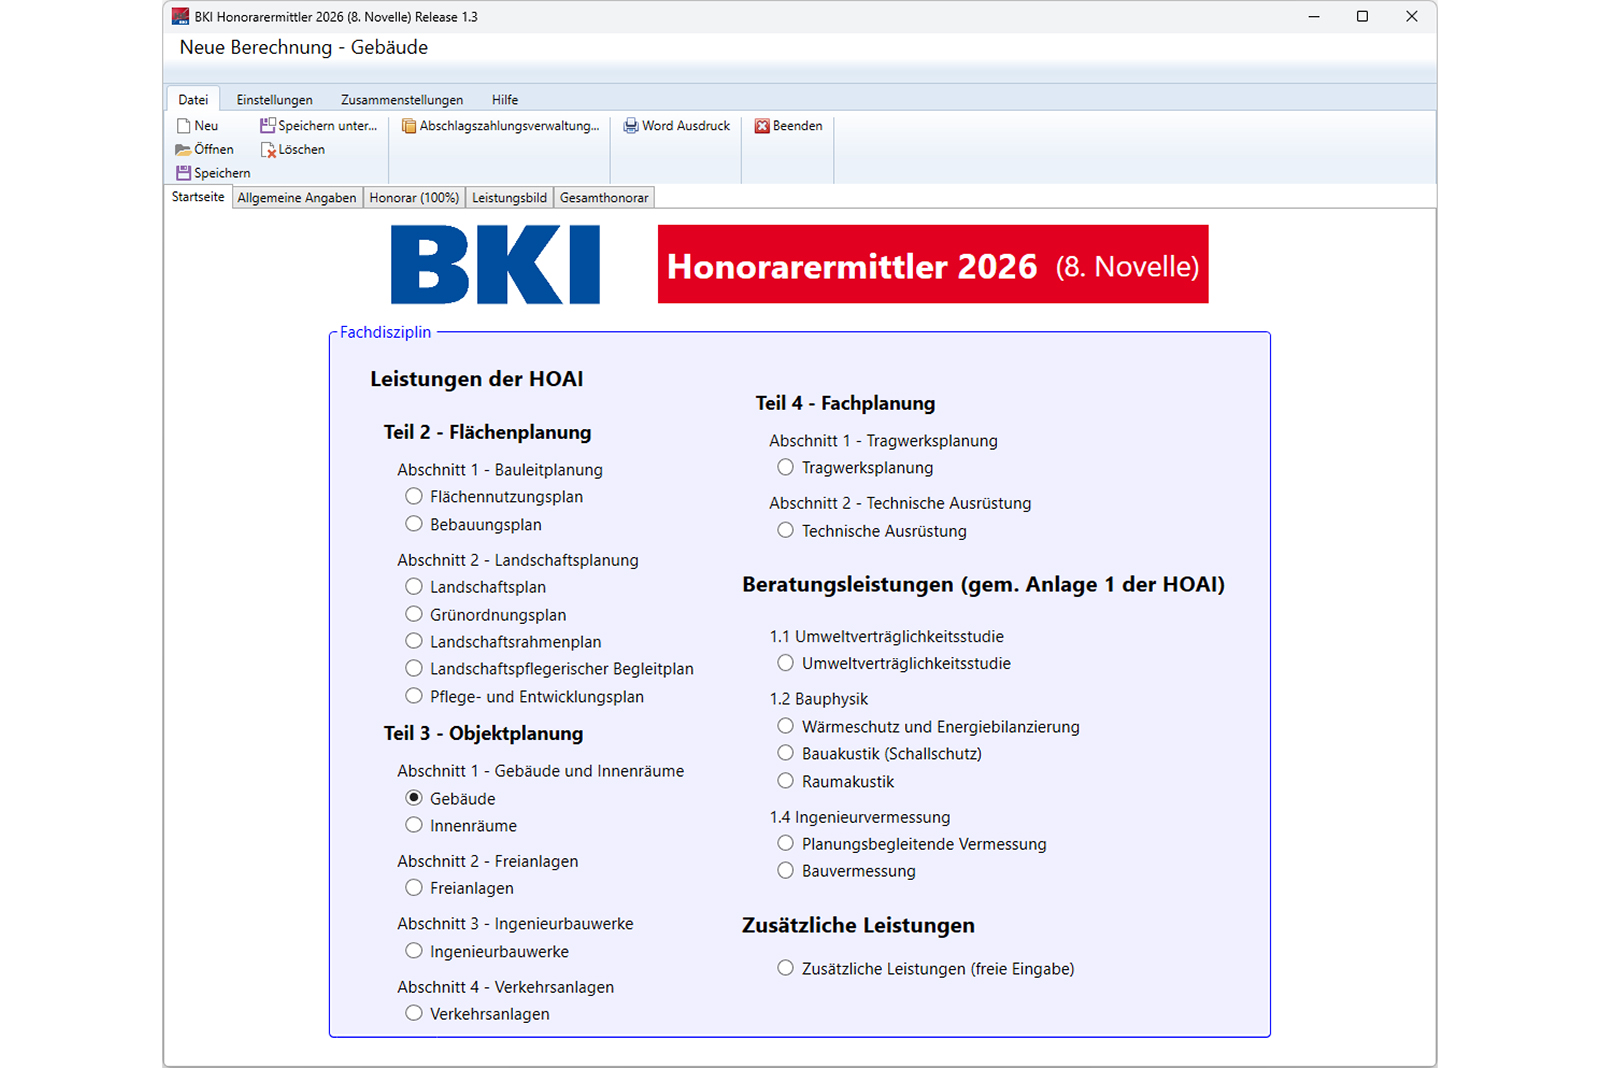Click the Neu document icon
Viewport: 1600px width, 1068px height.
pos(183,126)
